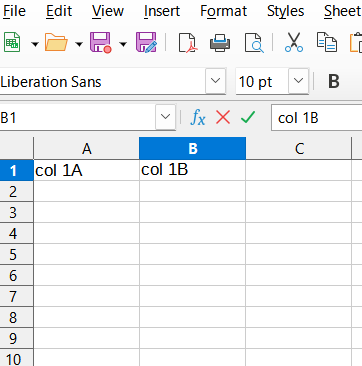
Task: Select row 3 header
Action: point(16,212)
